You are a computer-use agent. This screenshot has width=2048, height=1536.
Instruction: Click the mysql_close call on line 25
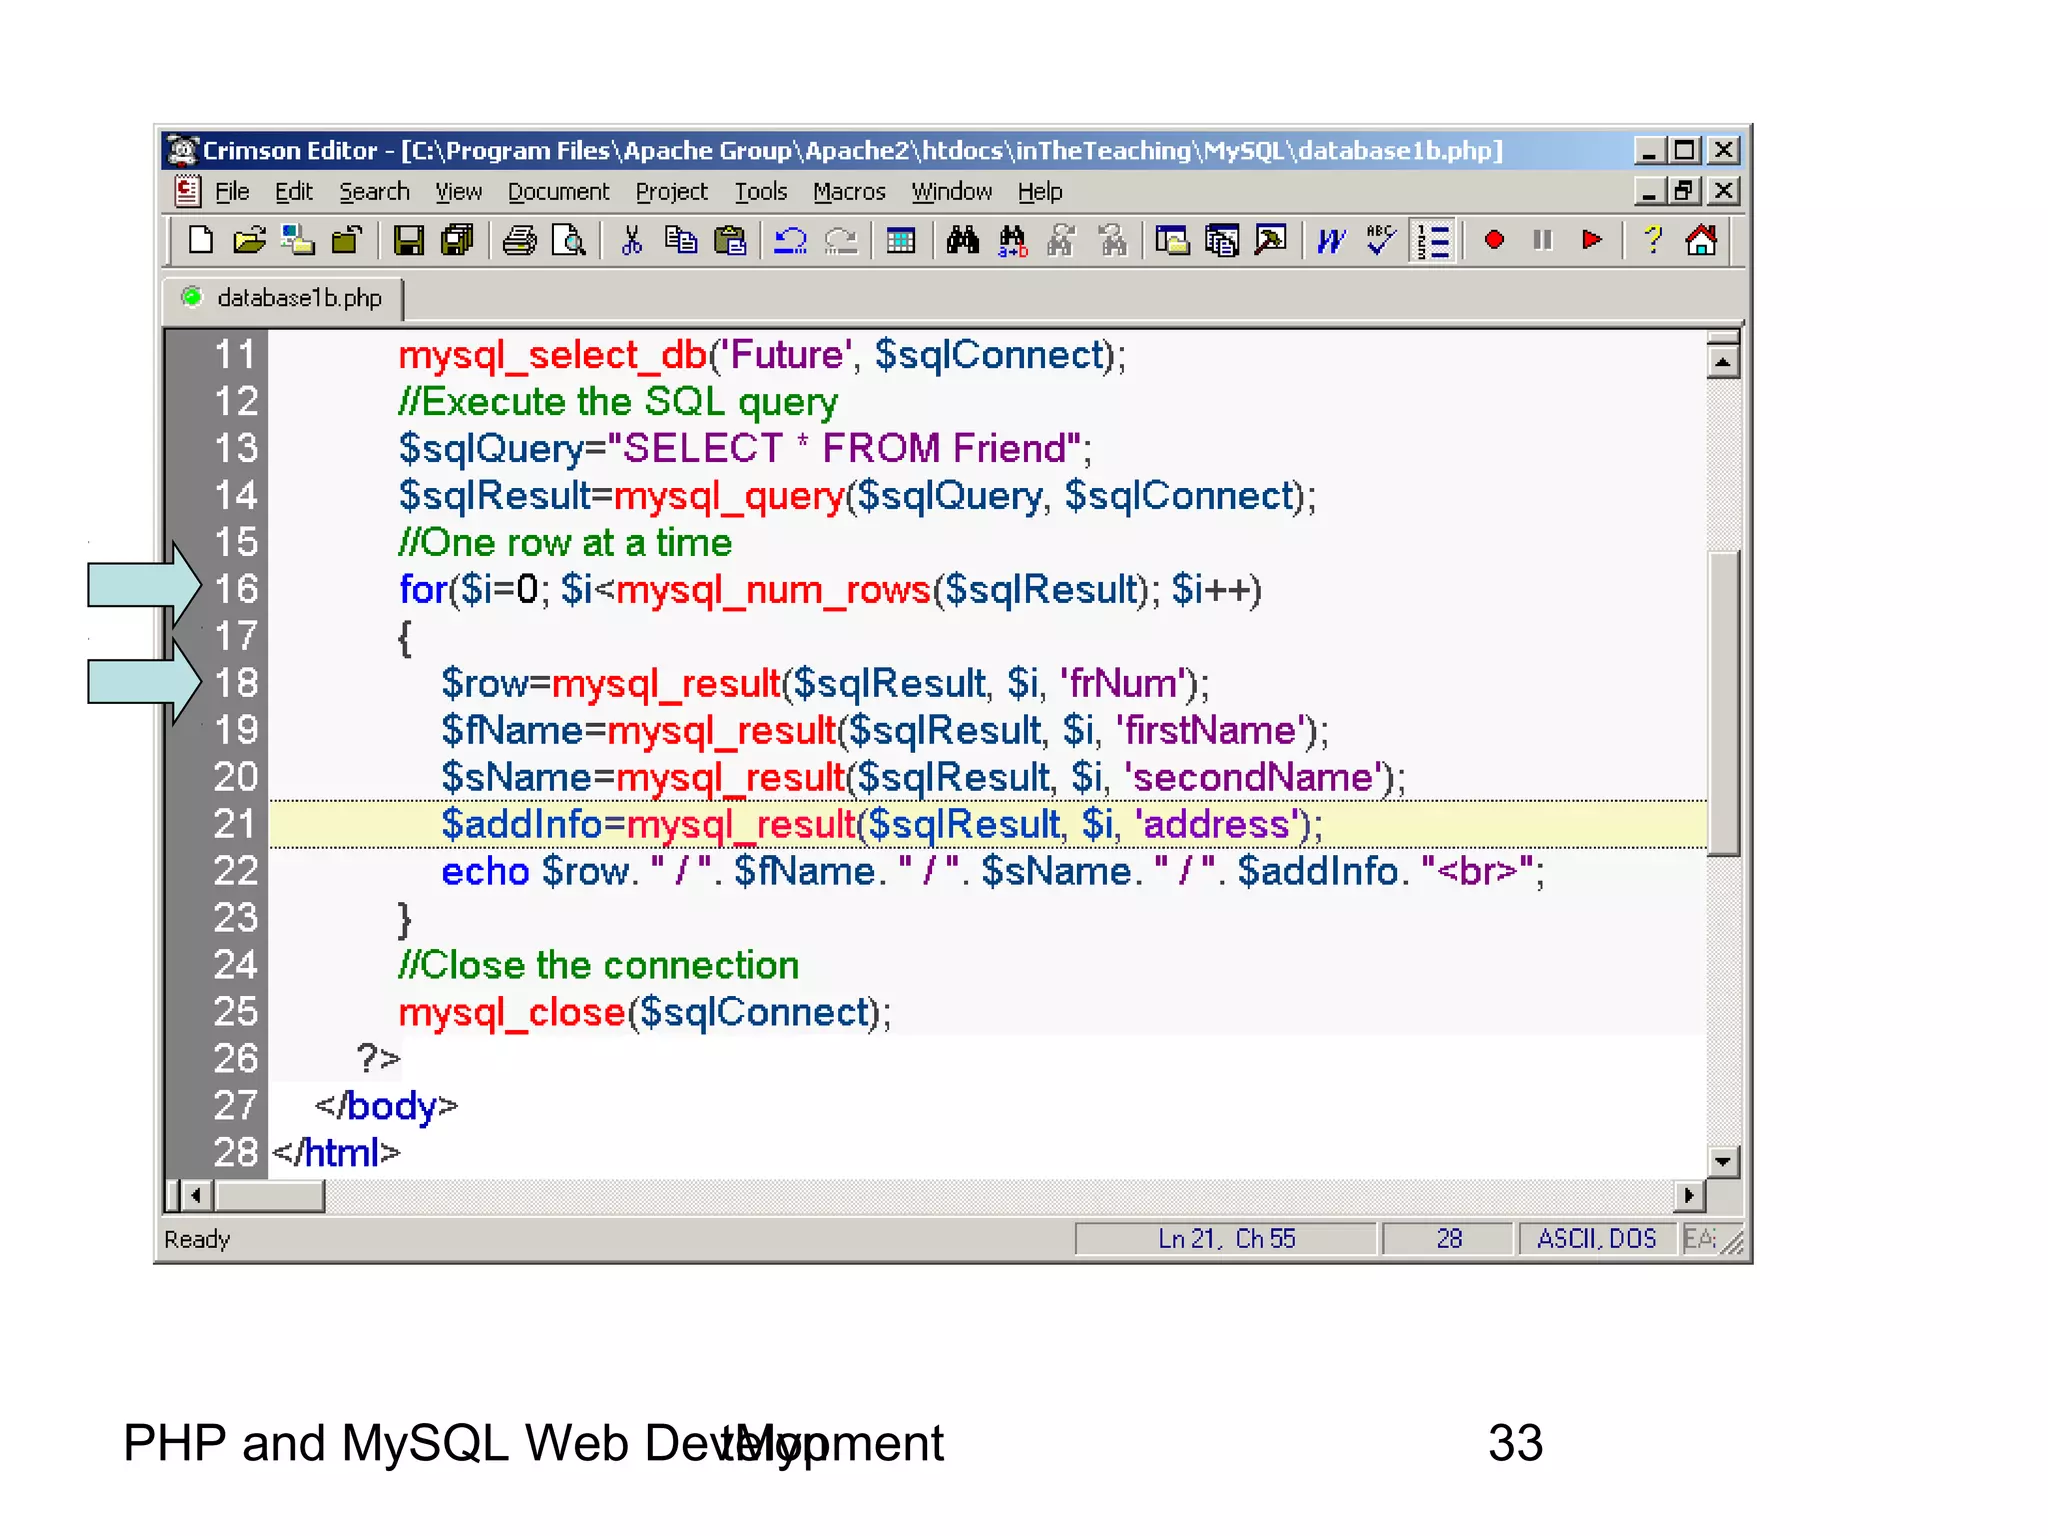click(x=644, y=1012)
